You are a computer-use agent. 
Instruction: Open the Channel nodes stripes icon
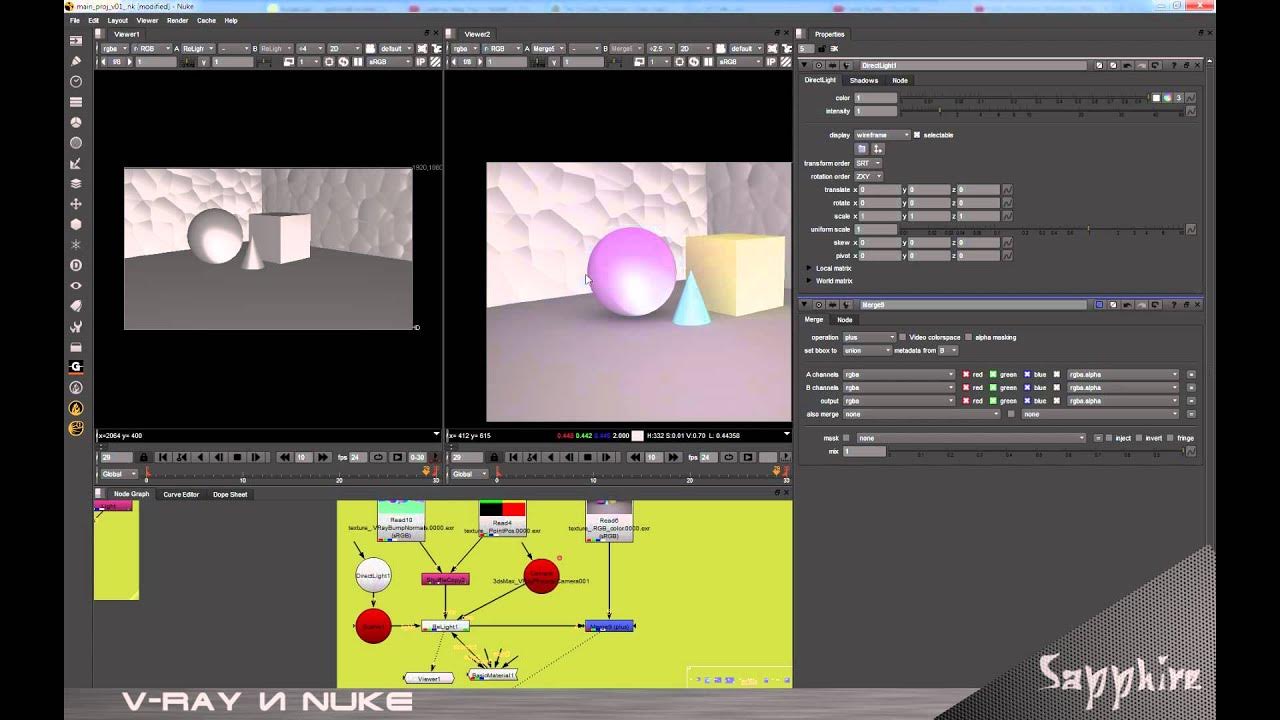coord(76,102)
